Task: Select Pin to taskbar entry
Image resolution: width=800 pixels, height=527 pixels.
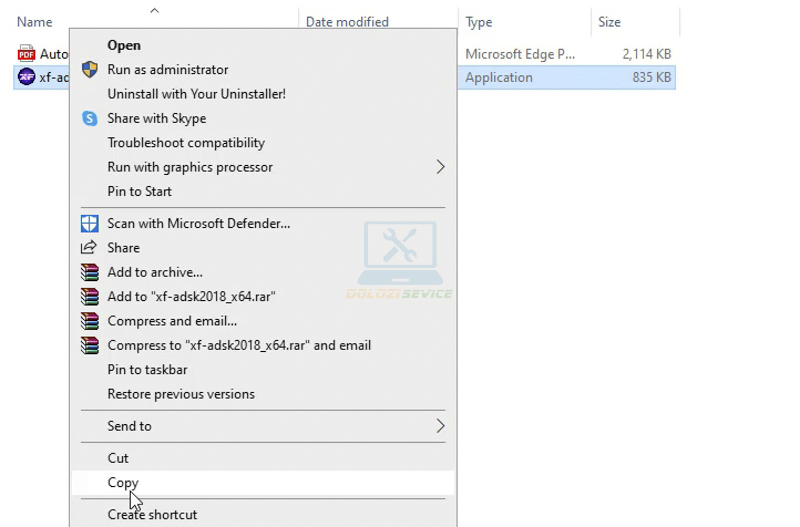Action: tap(147, 370)
